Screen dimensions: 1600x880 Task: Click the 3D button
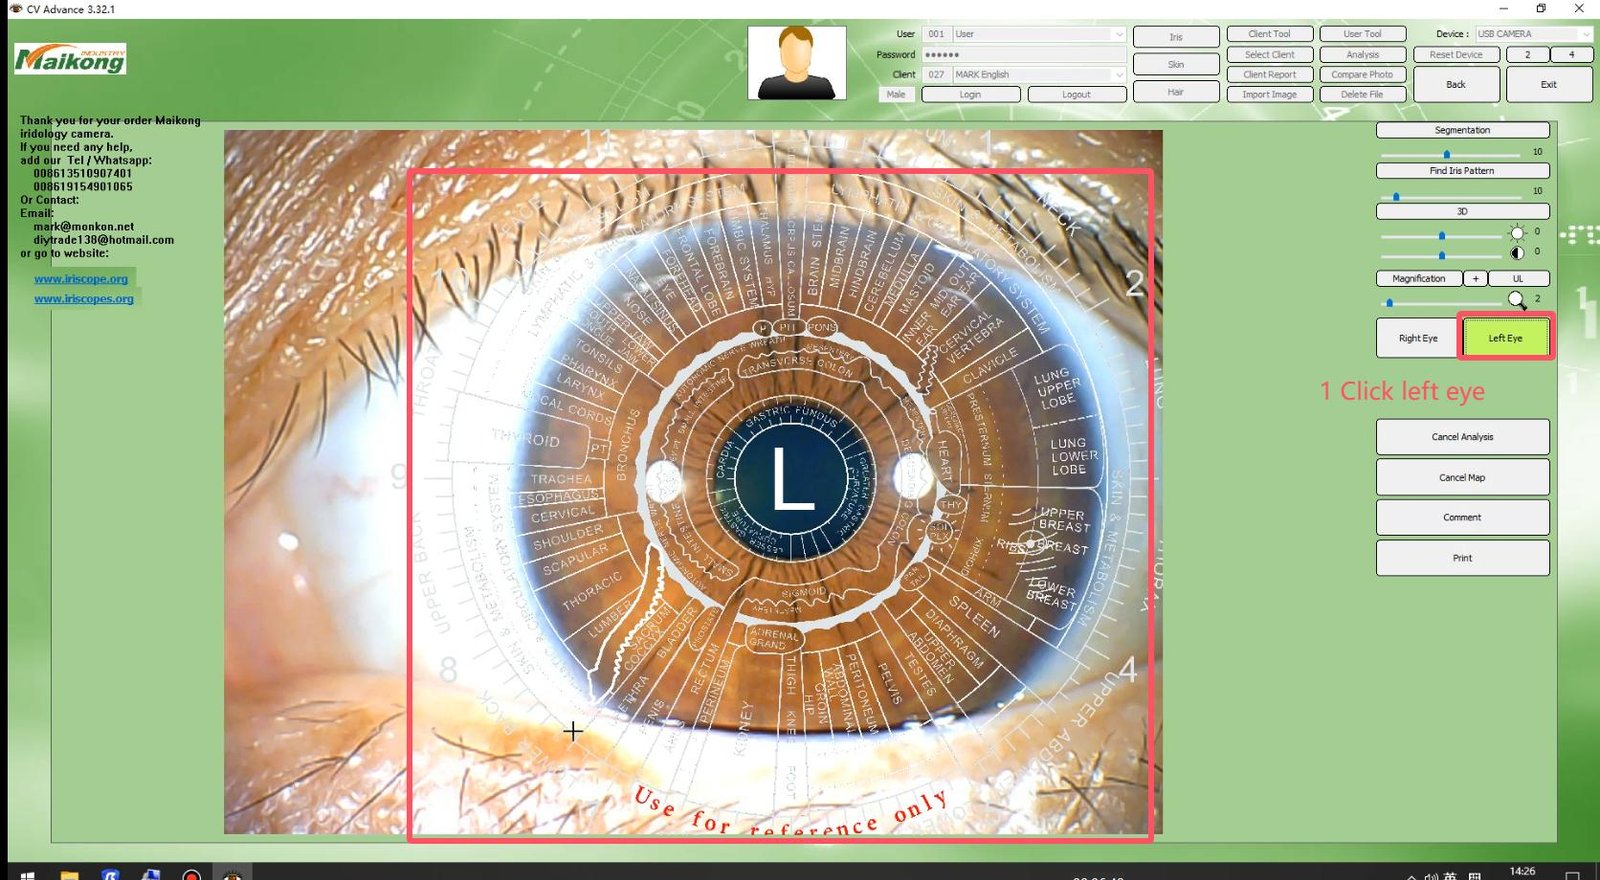[1462, 211]
